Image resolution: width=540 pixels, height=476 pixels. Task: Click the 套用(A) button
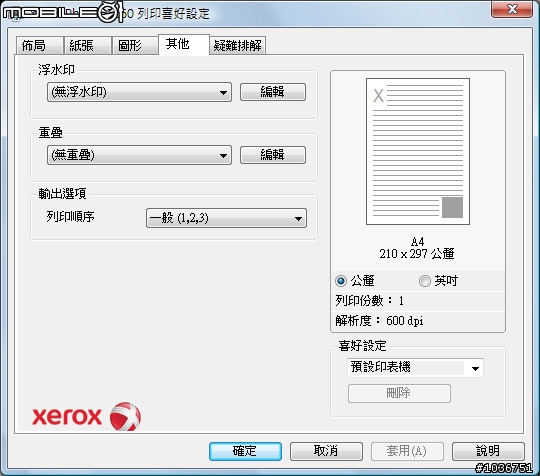click(407, 451)
